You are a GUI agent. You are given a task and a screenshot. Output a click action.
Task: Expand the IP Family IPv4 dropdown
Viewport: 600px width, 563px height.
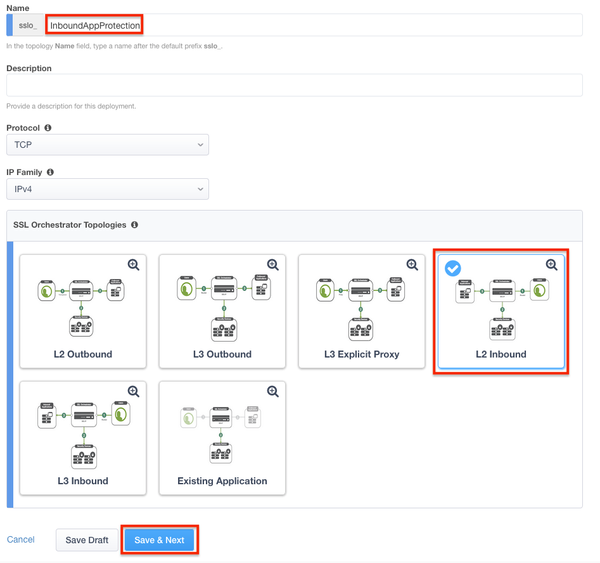pos(107,188)
